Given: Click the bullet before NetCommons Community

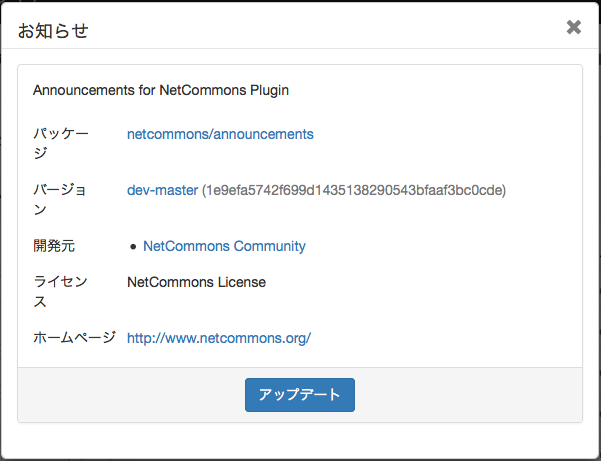Looking at the screenshot, I should [133, 247].
